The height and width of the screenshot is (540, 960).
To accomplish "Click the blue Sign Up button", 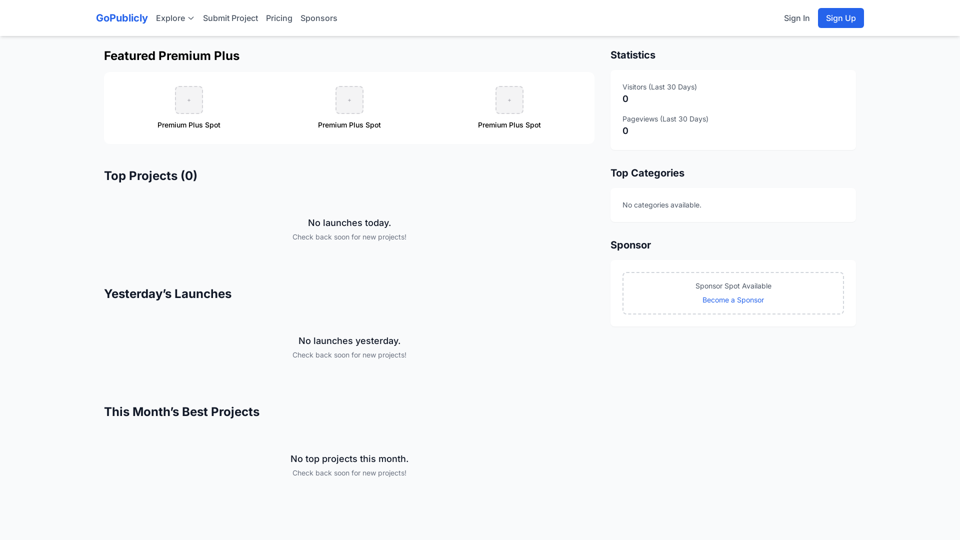I will [841, 18].
